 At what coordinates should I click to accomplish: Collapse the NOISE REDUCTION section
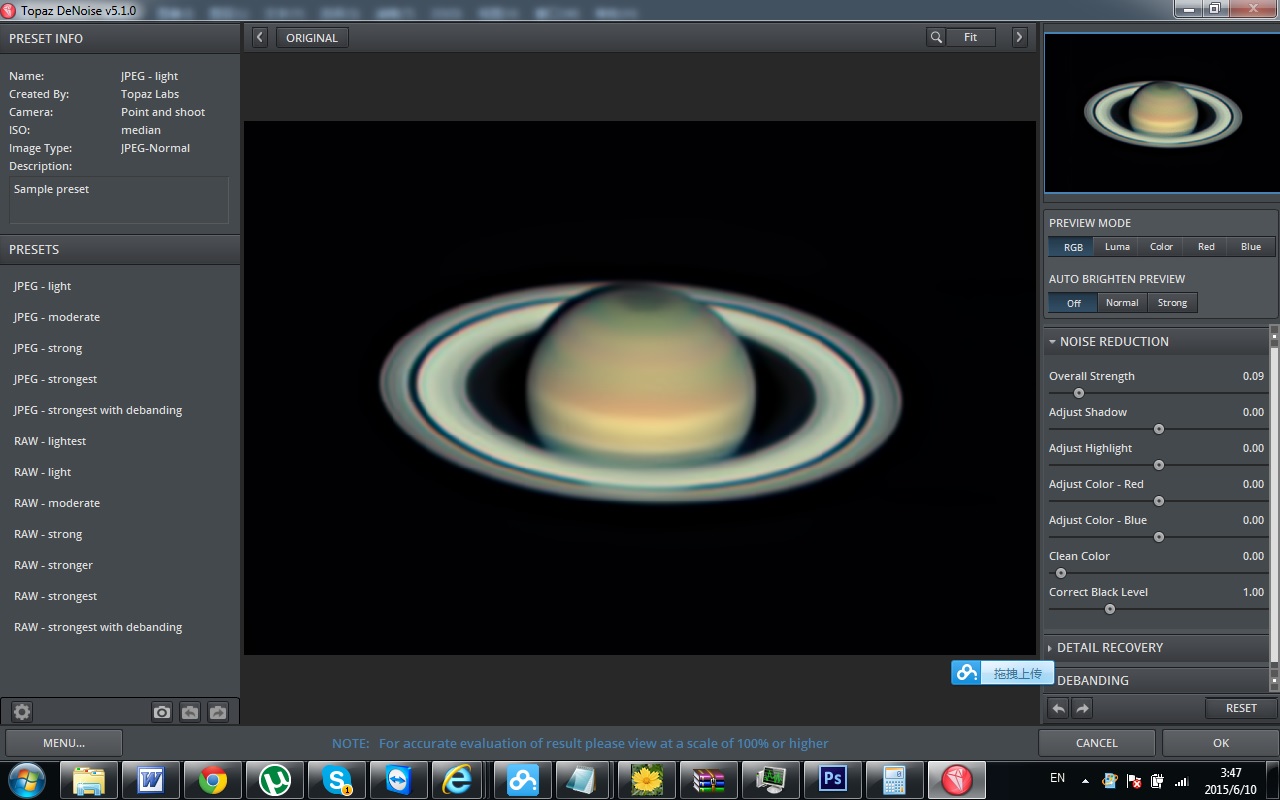pos(1157,342)
